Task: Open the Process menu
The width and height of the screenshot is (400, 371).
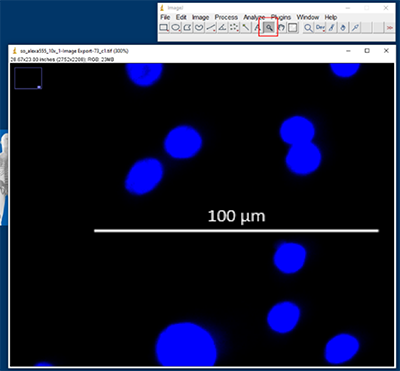Action: coord(226,17)
